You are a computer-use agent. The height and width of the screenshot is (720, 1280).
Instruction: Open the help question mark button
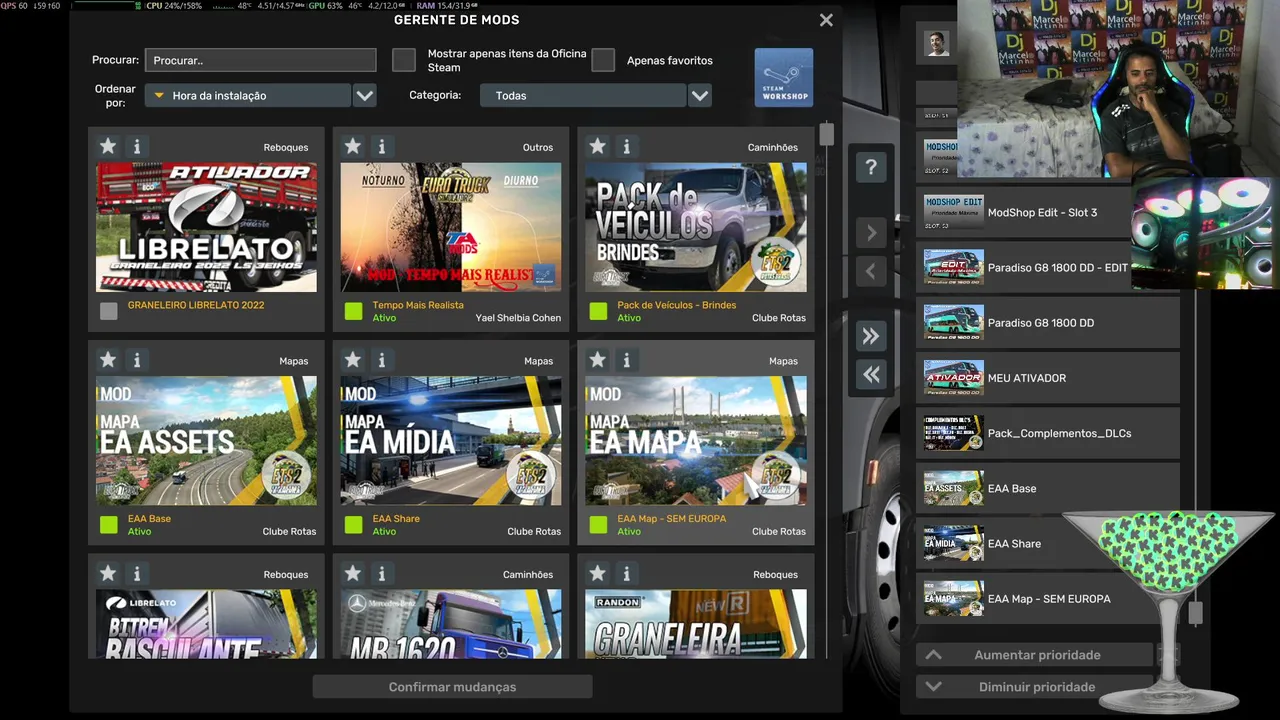871,167
